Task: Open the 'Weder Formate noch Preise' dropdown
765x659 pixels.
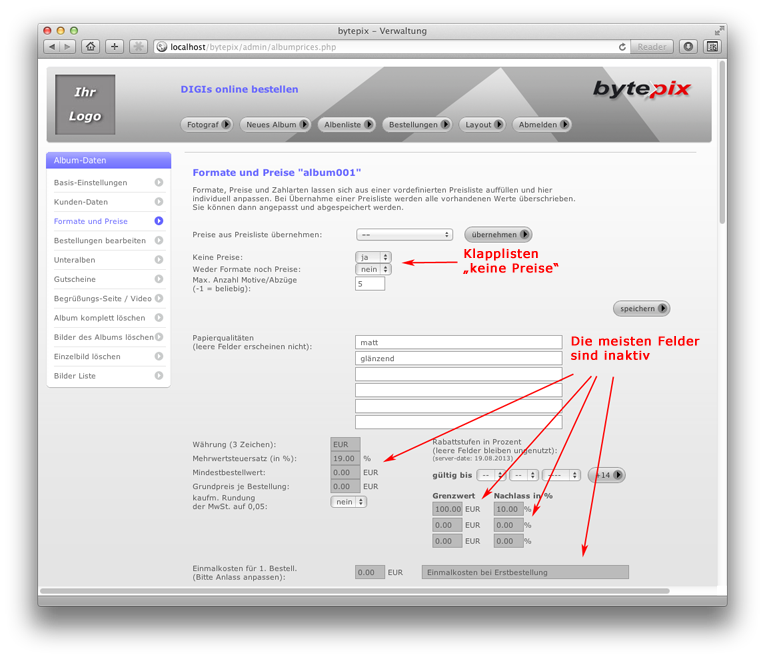Action: 373,269
